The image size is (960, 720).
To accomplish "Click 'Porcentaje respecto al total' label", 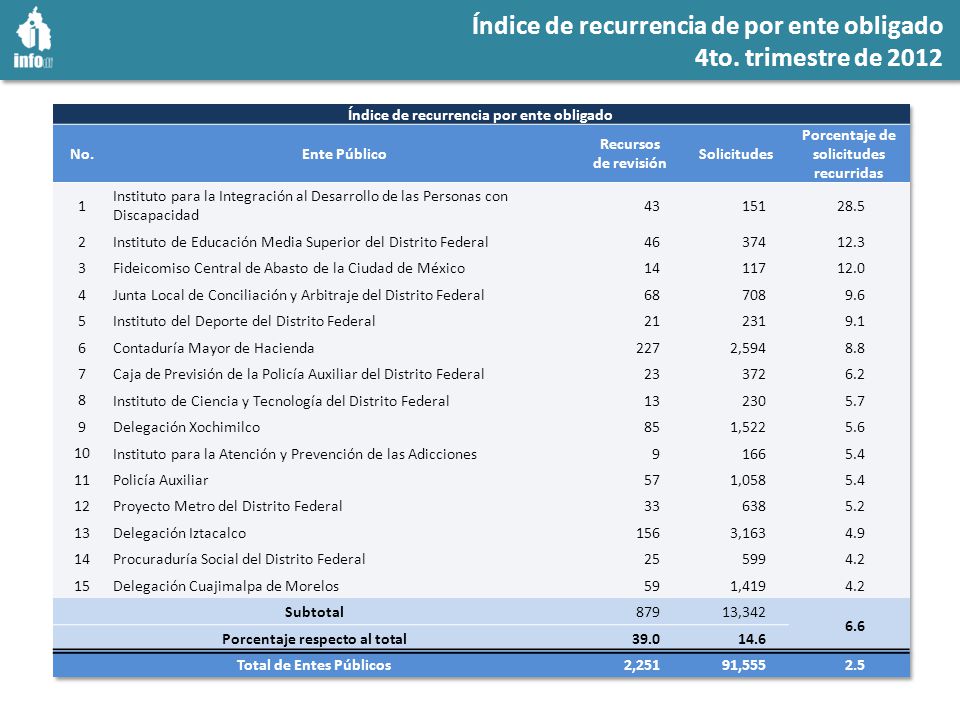I will coord(314,639).
